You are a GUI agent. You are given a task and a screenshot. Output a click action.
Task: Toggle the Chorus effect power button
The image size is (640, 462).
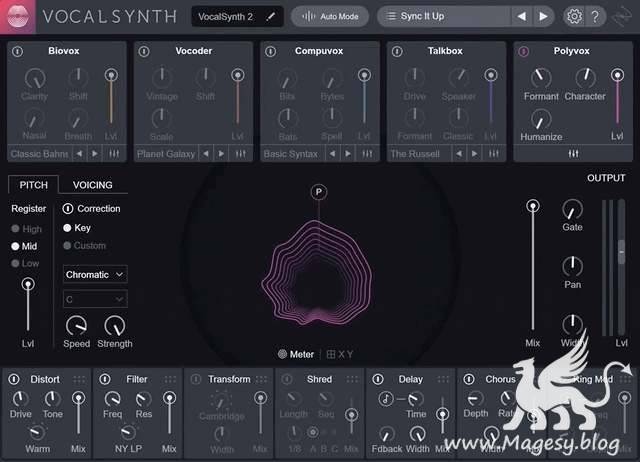point(469,379)
